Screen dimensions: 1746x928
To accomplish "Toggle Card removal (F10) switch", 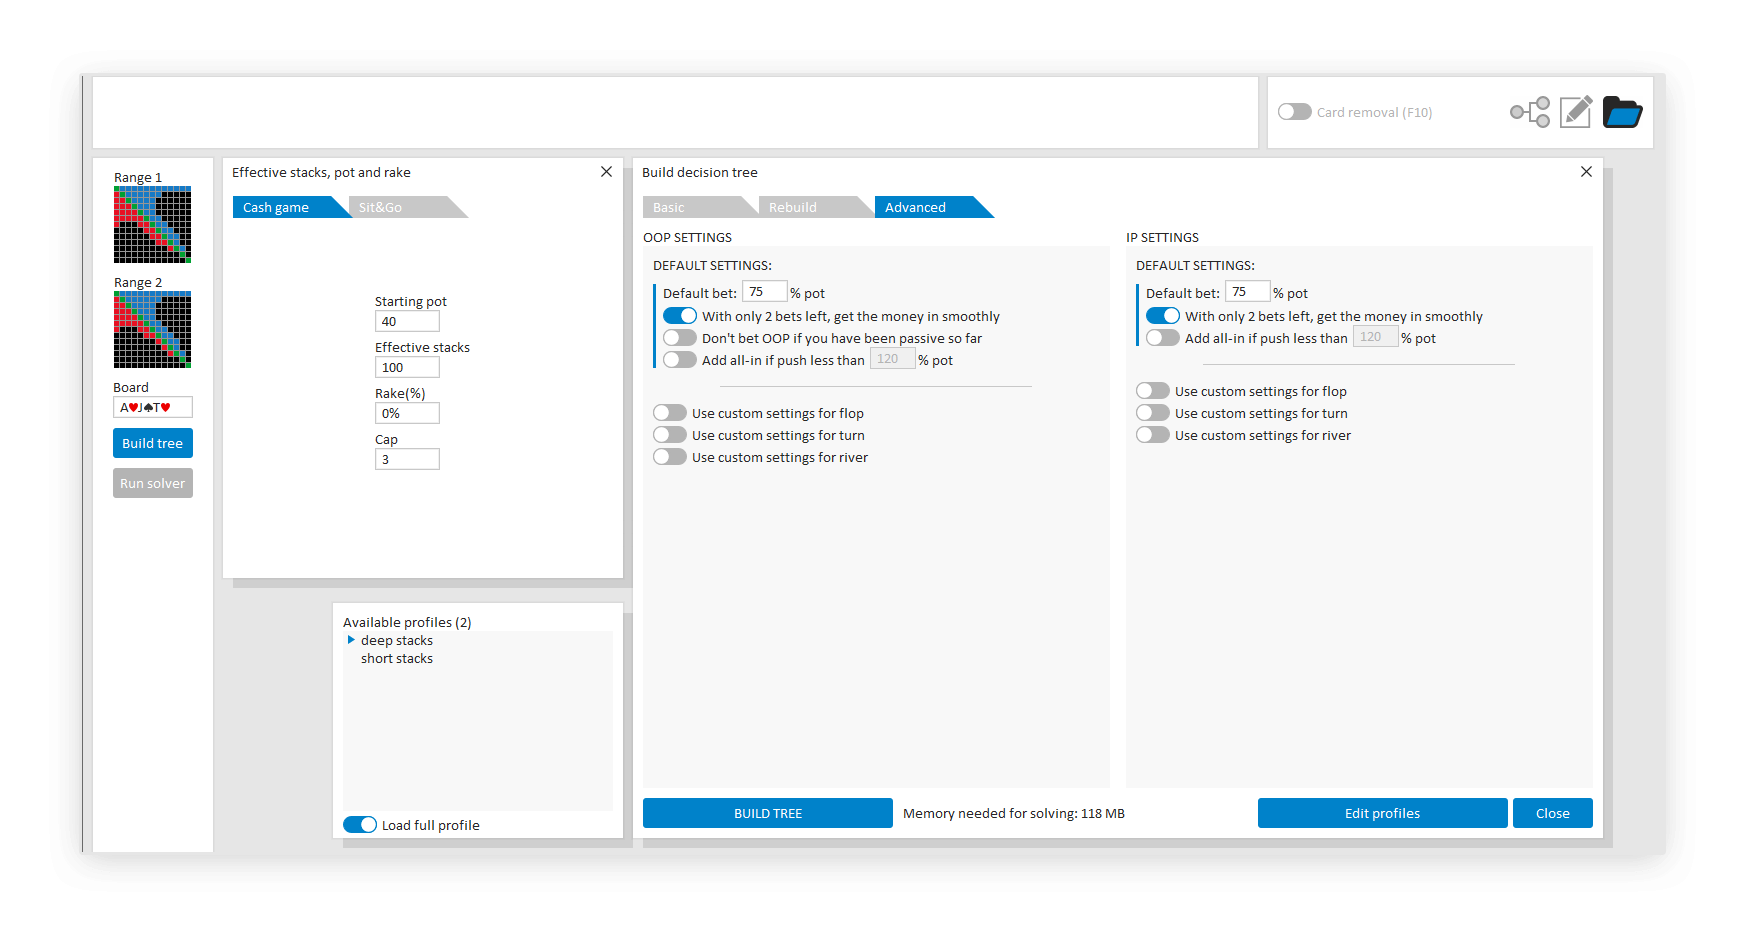I will coord(1295,112).
